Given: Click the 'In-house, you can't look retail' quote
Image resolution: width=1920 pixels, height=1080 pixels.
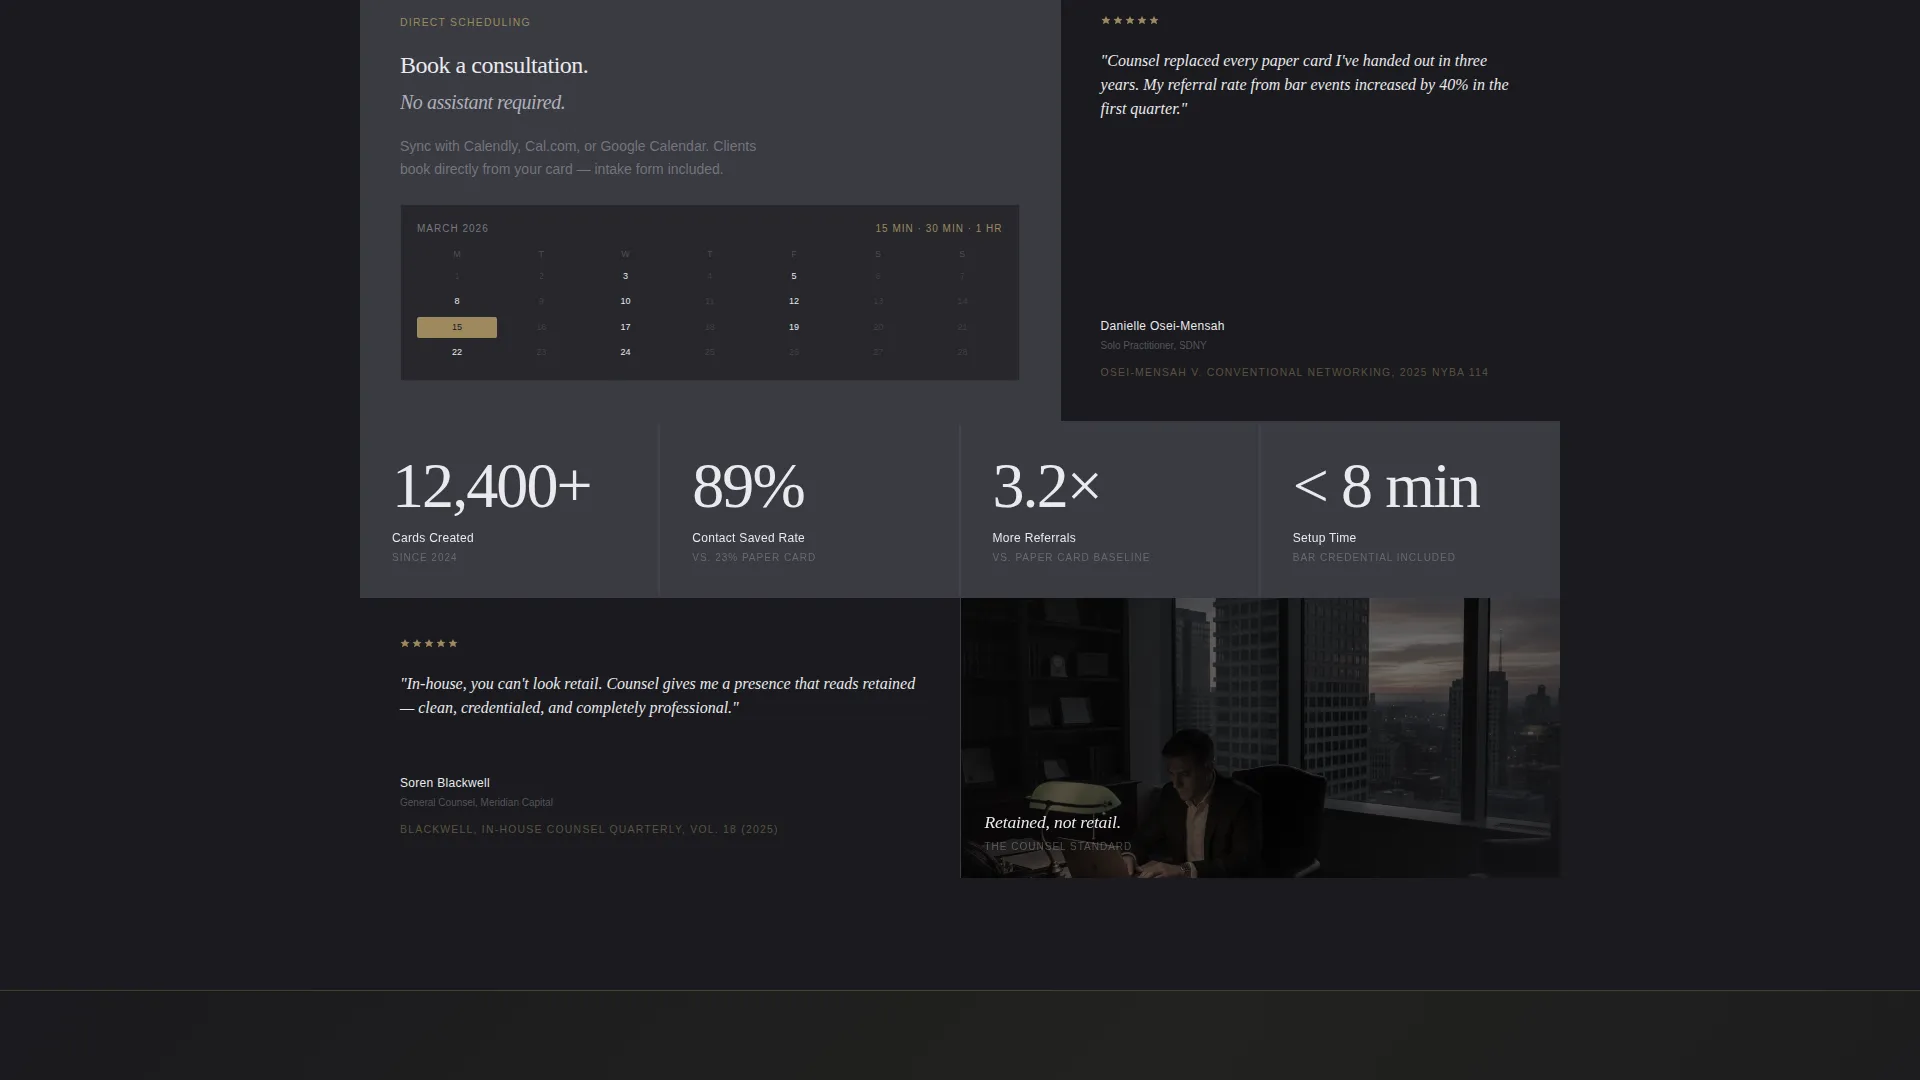Looking at the screenshot, I should pyautogui.click(x=658, y=696).
